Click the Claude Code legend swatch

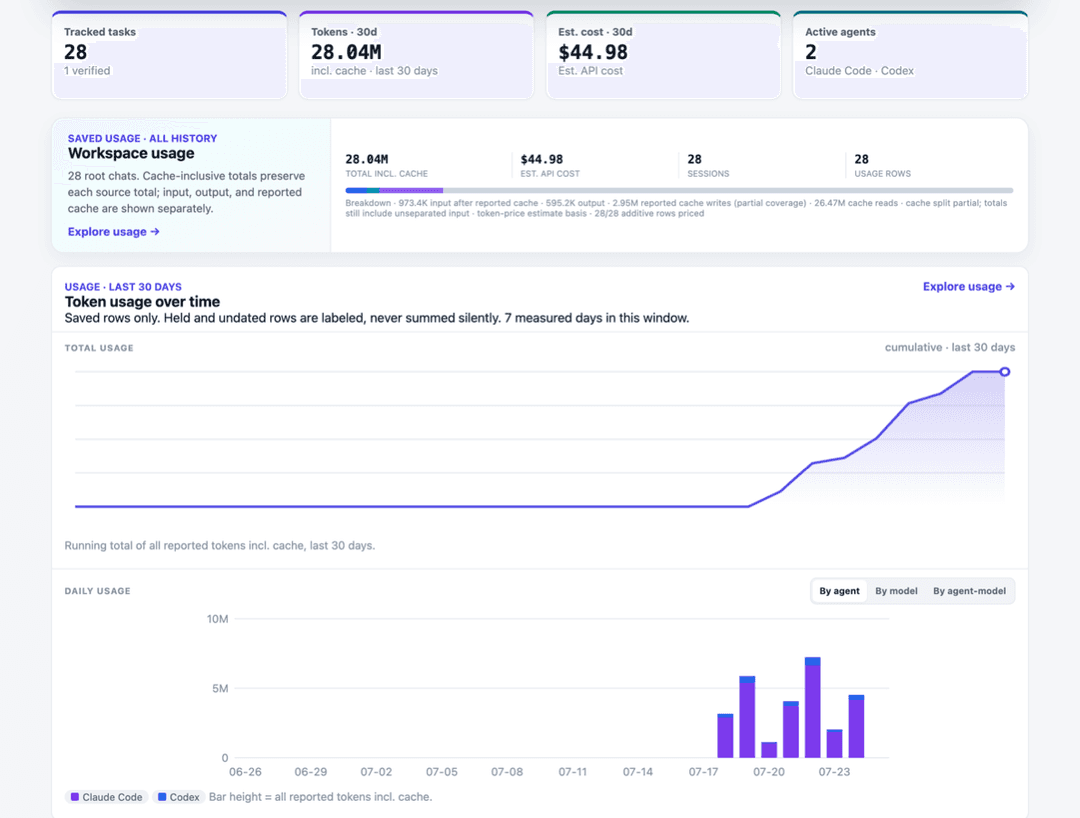tap(74, 797)
